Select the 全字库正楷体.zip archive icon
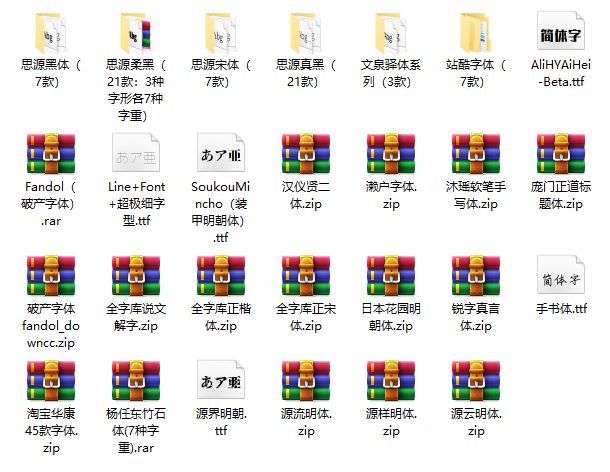 click(x=221, y=275)
